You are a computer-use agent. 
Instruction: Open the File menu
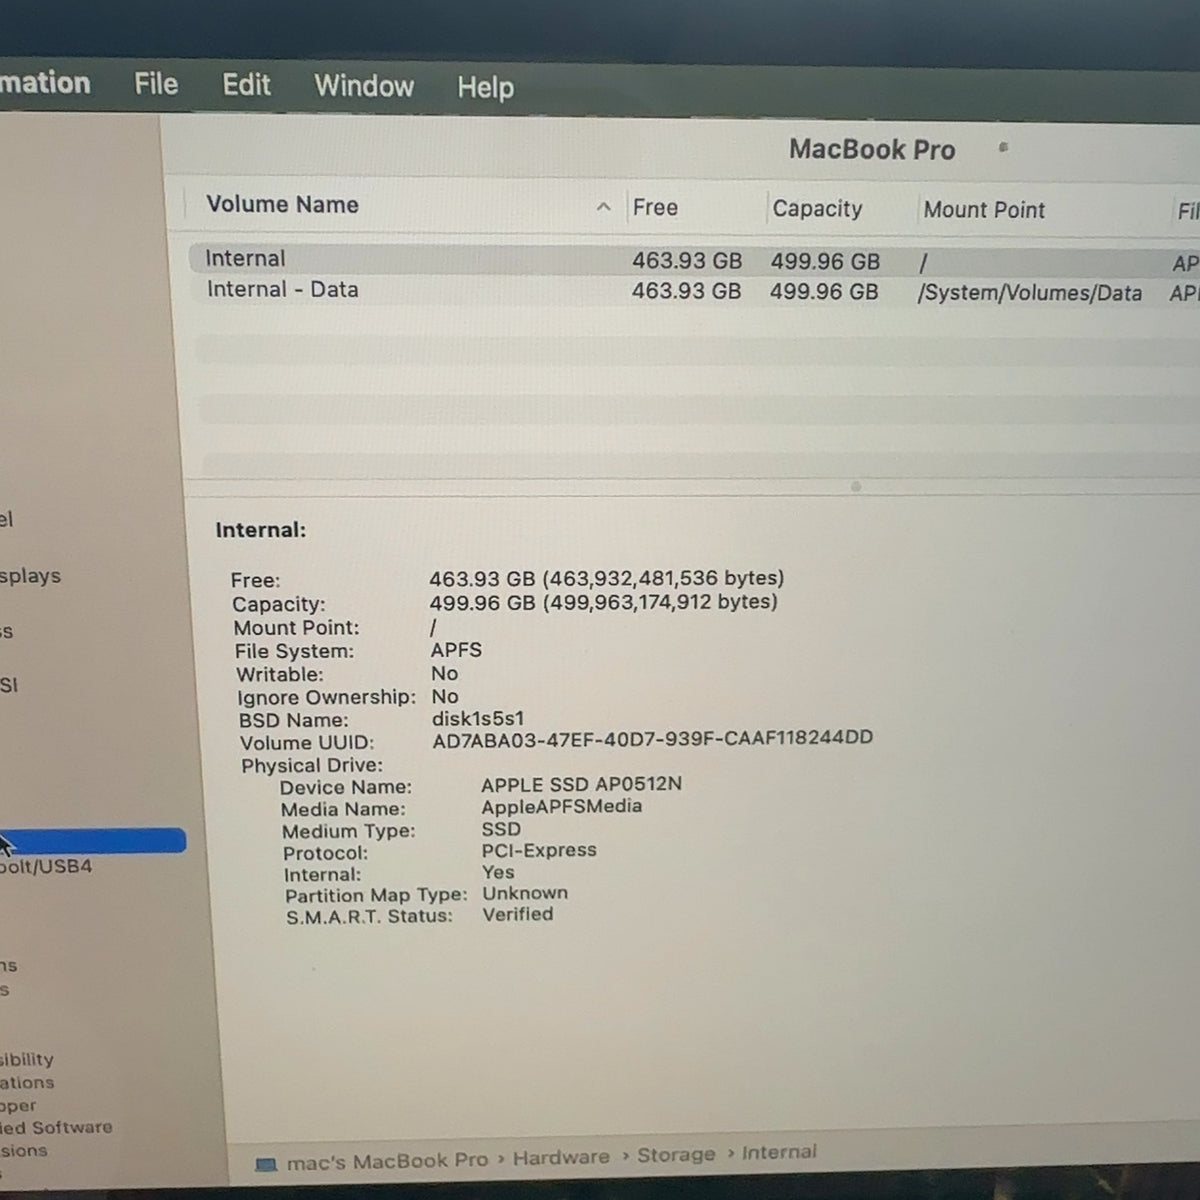156,84
